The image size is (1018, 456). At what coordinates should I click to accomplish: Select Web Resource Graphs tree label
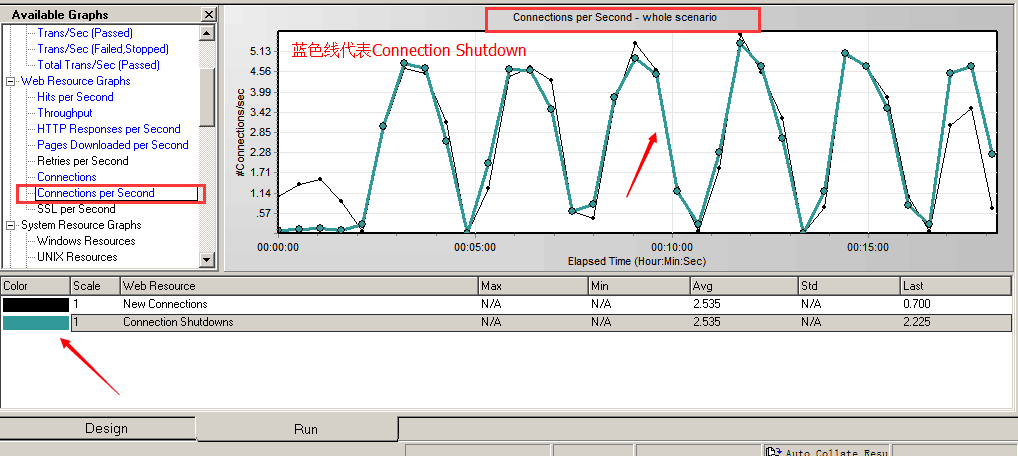75,81
